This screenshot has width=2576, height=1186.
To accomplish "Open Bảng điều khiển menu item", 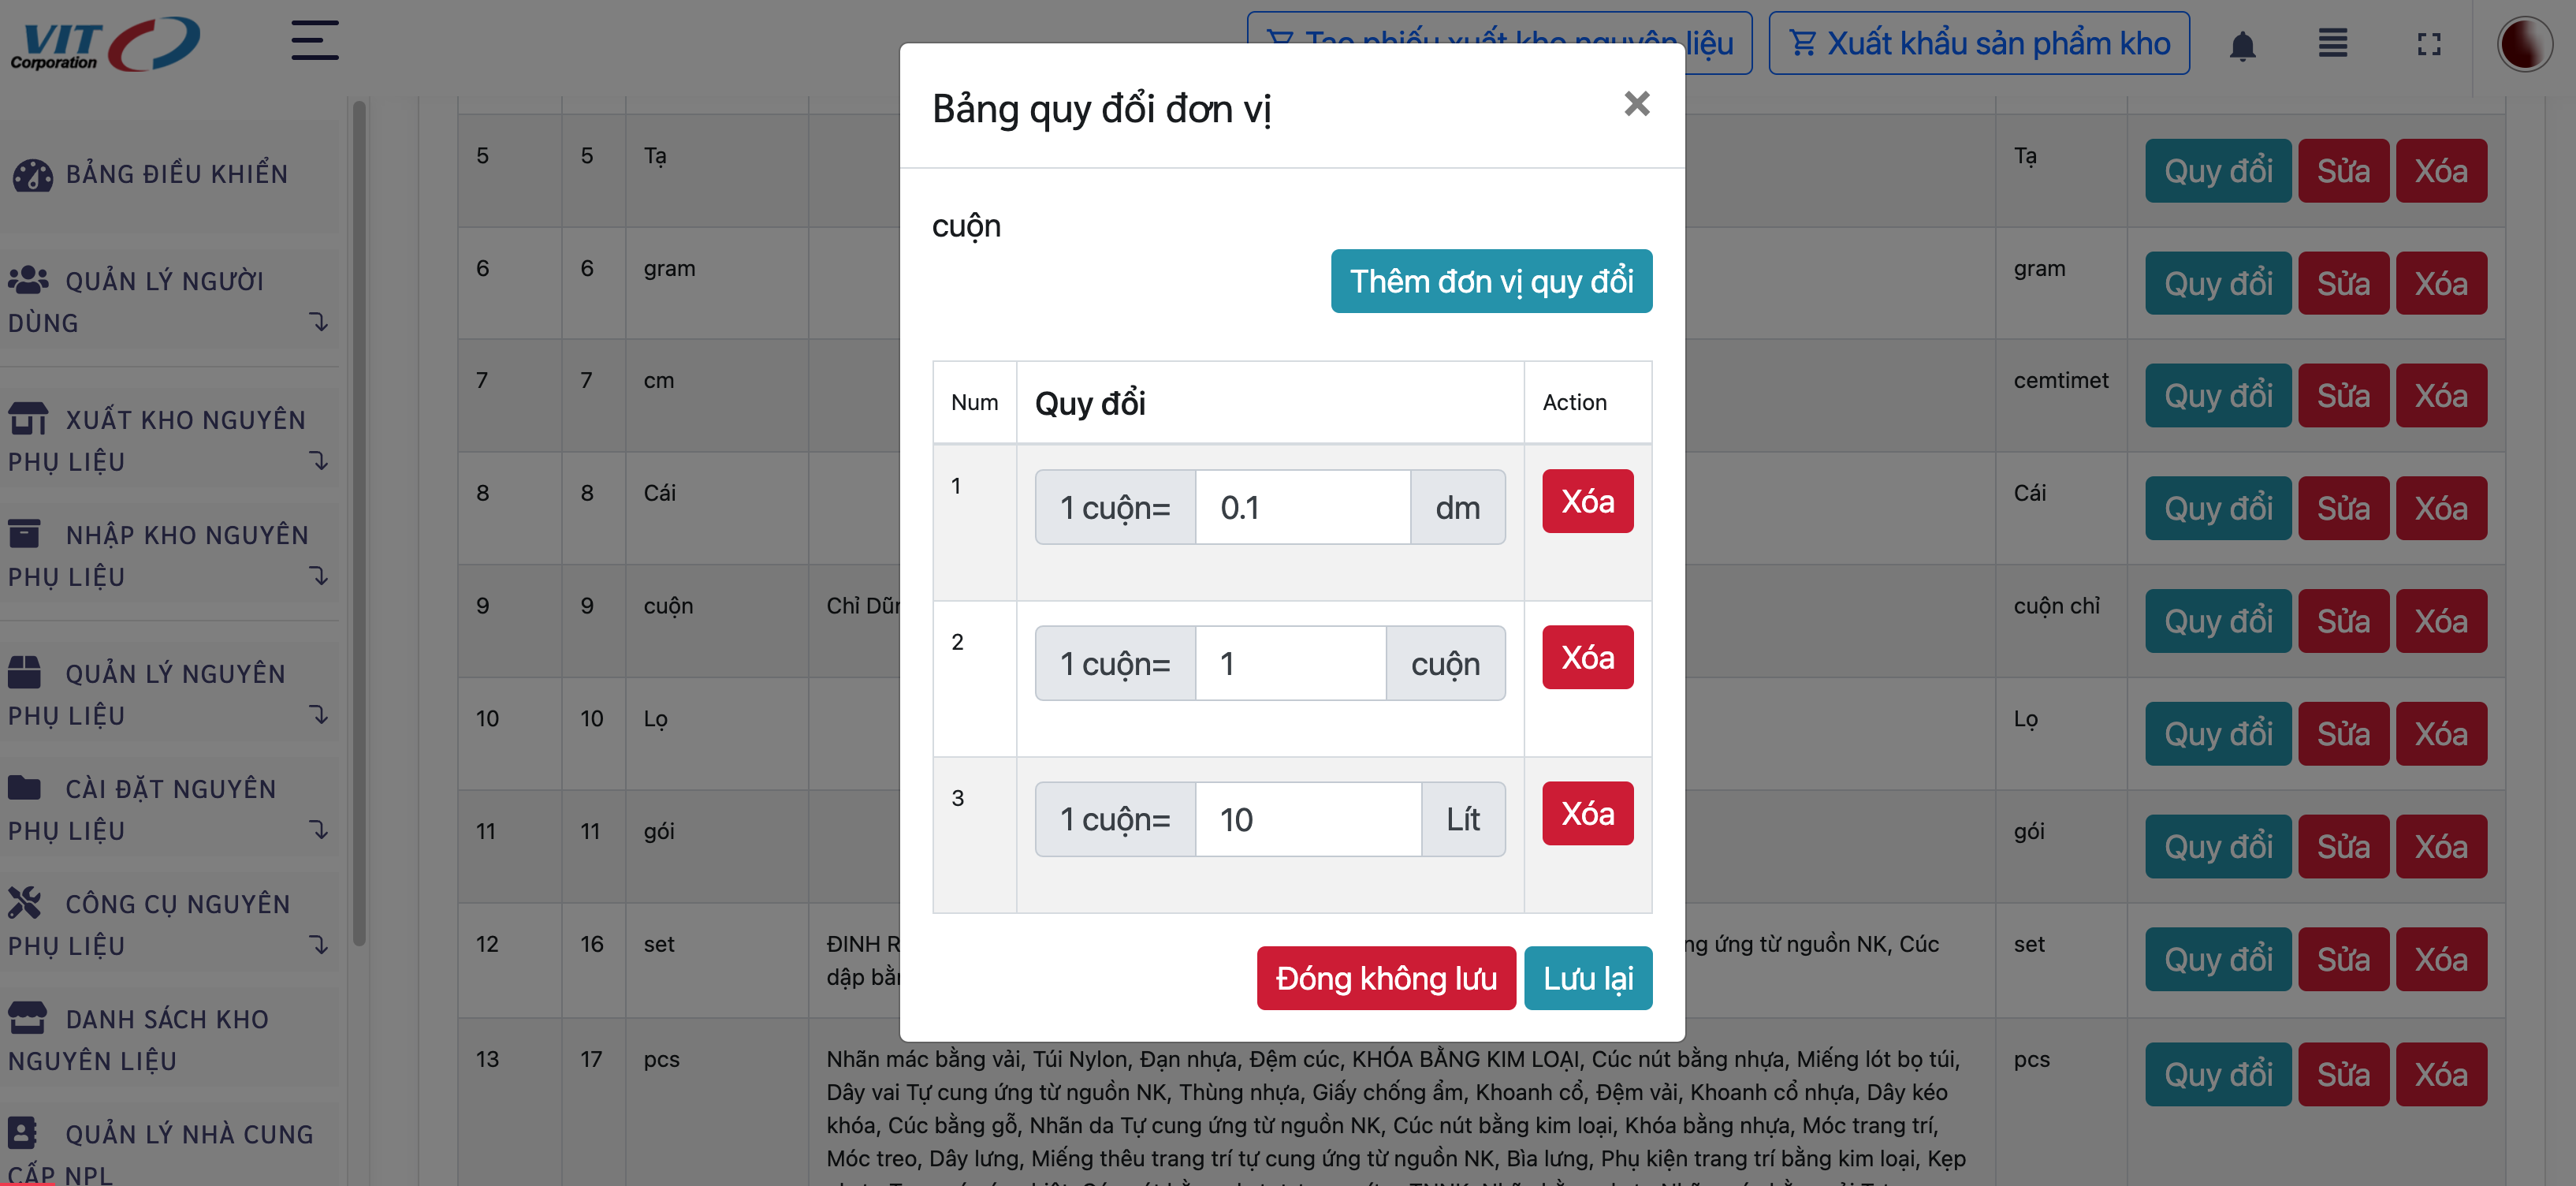I will 176,174.
